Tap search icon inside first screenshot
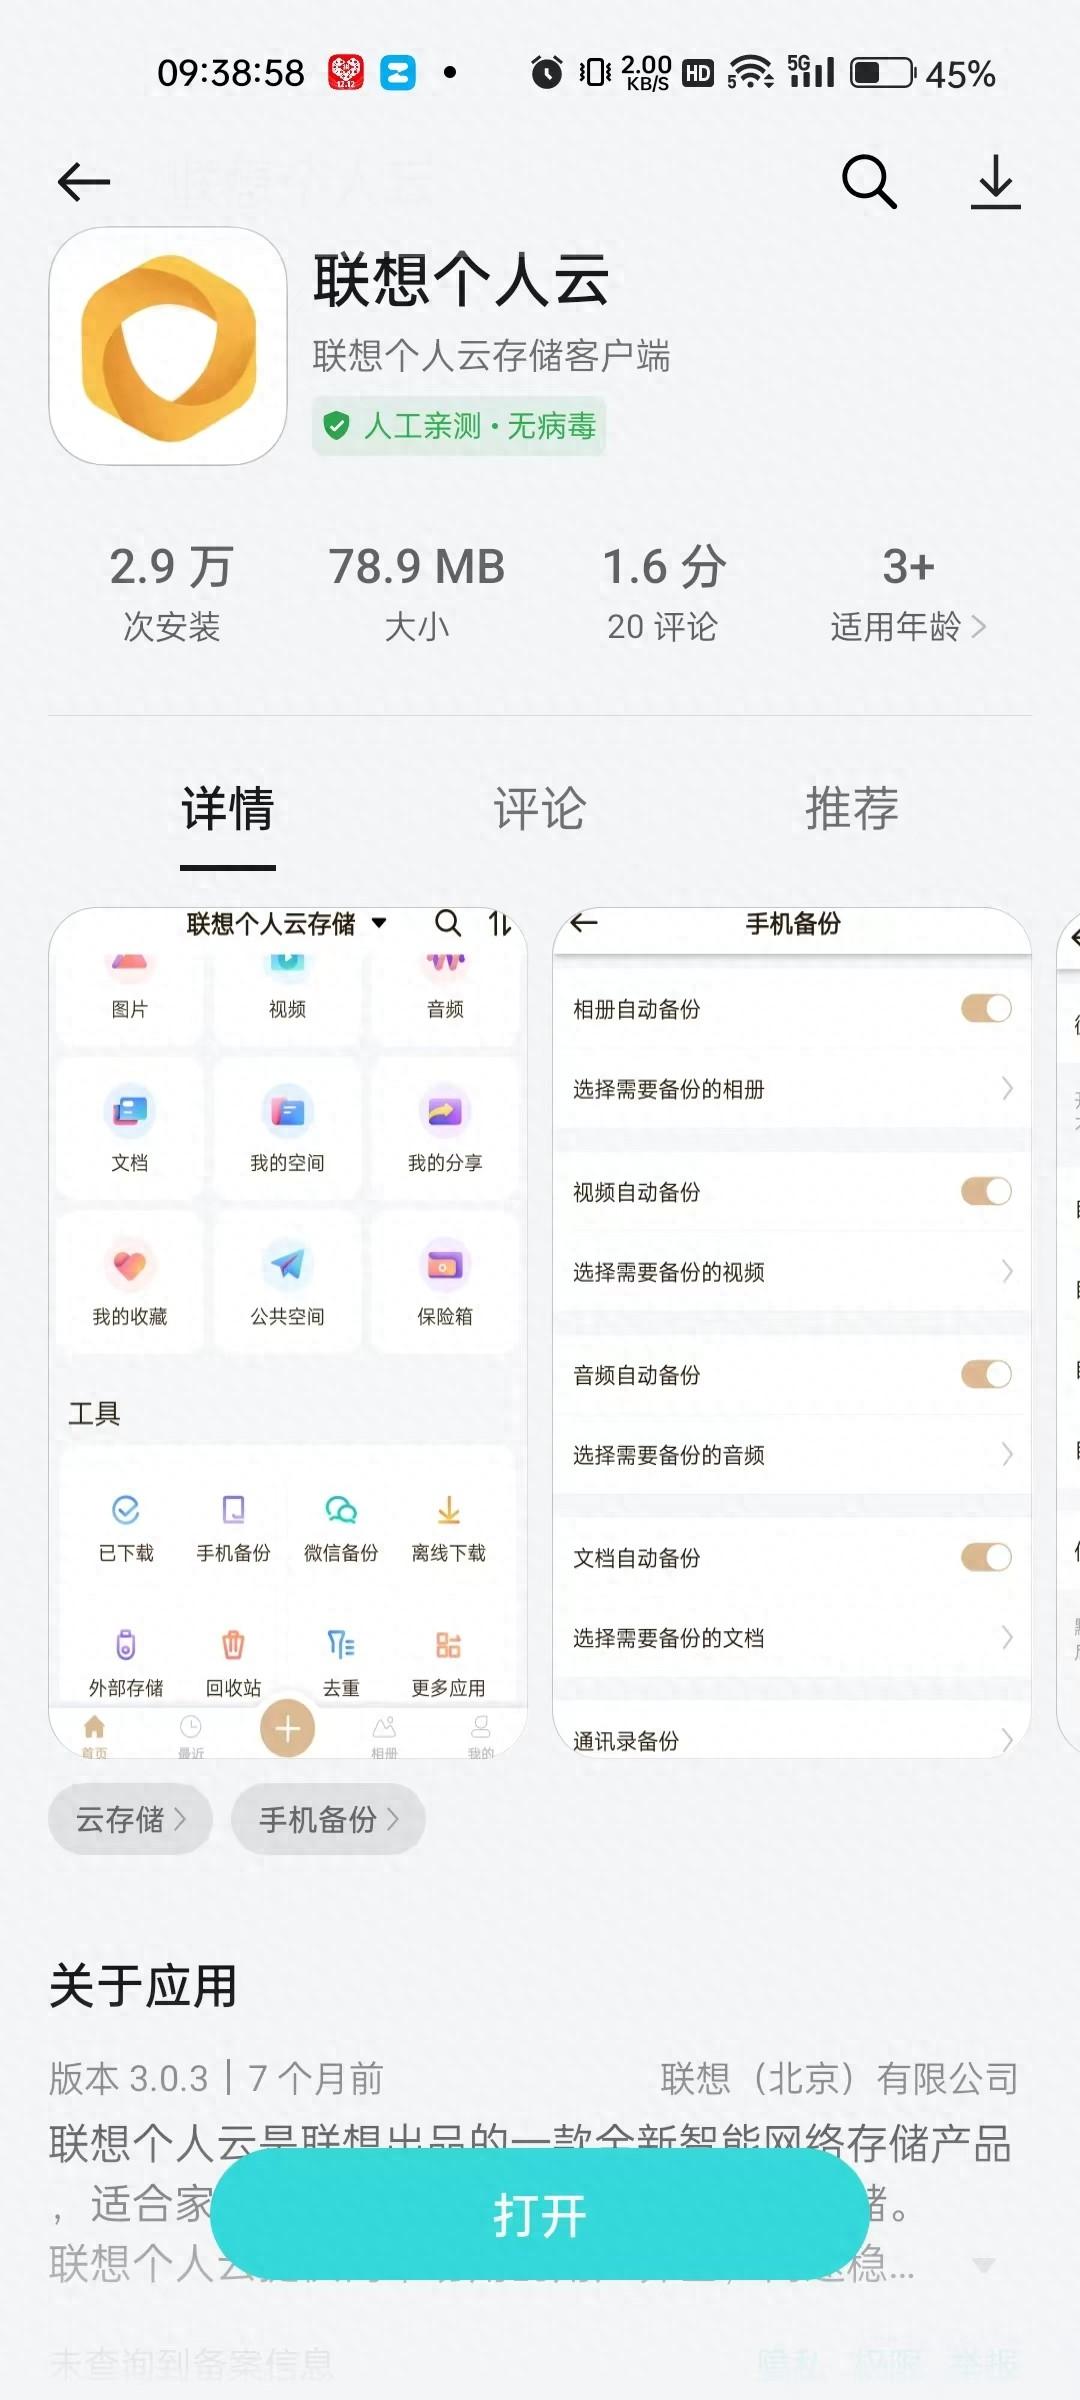 coord(448,923)
